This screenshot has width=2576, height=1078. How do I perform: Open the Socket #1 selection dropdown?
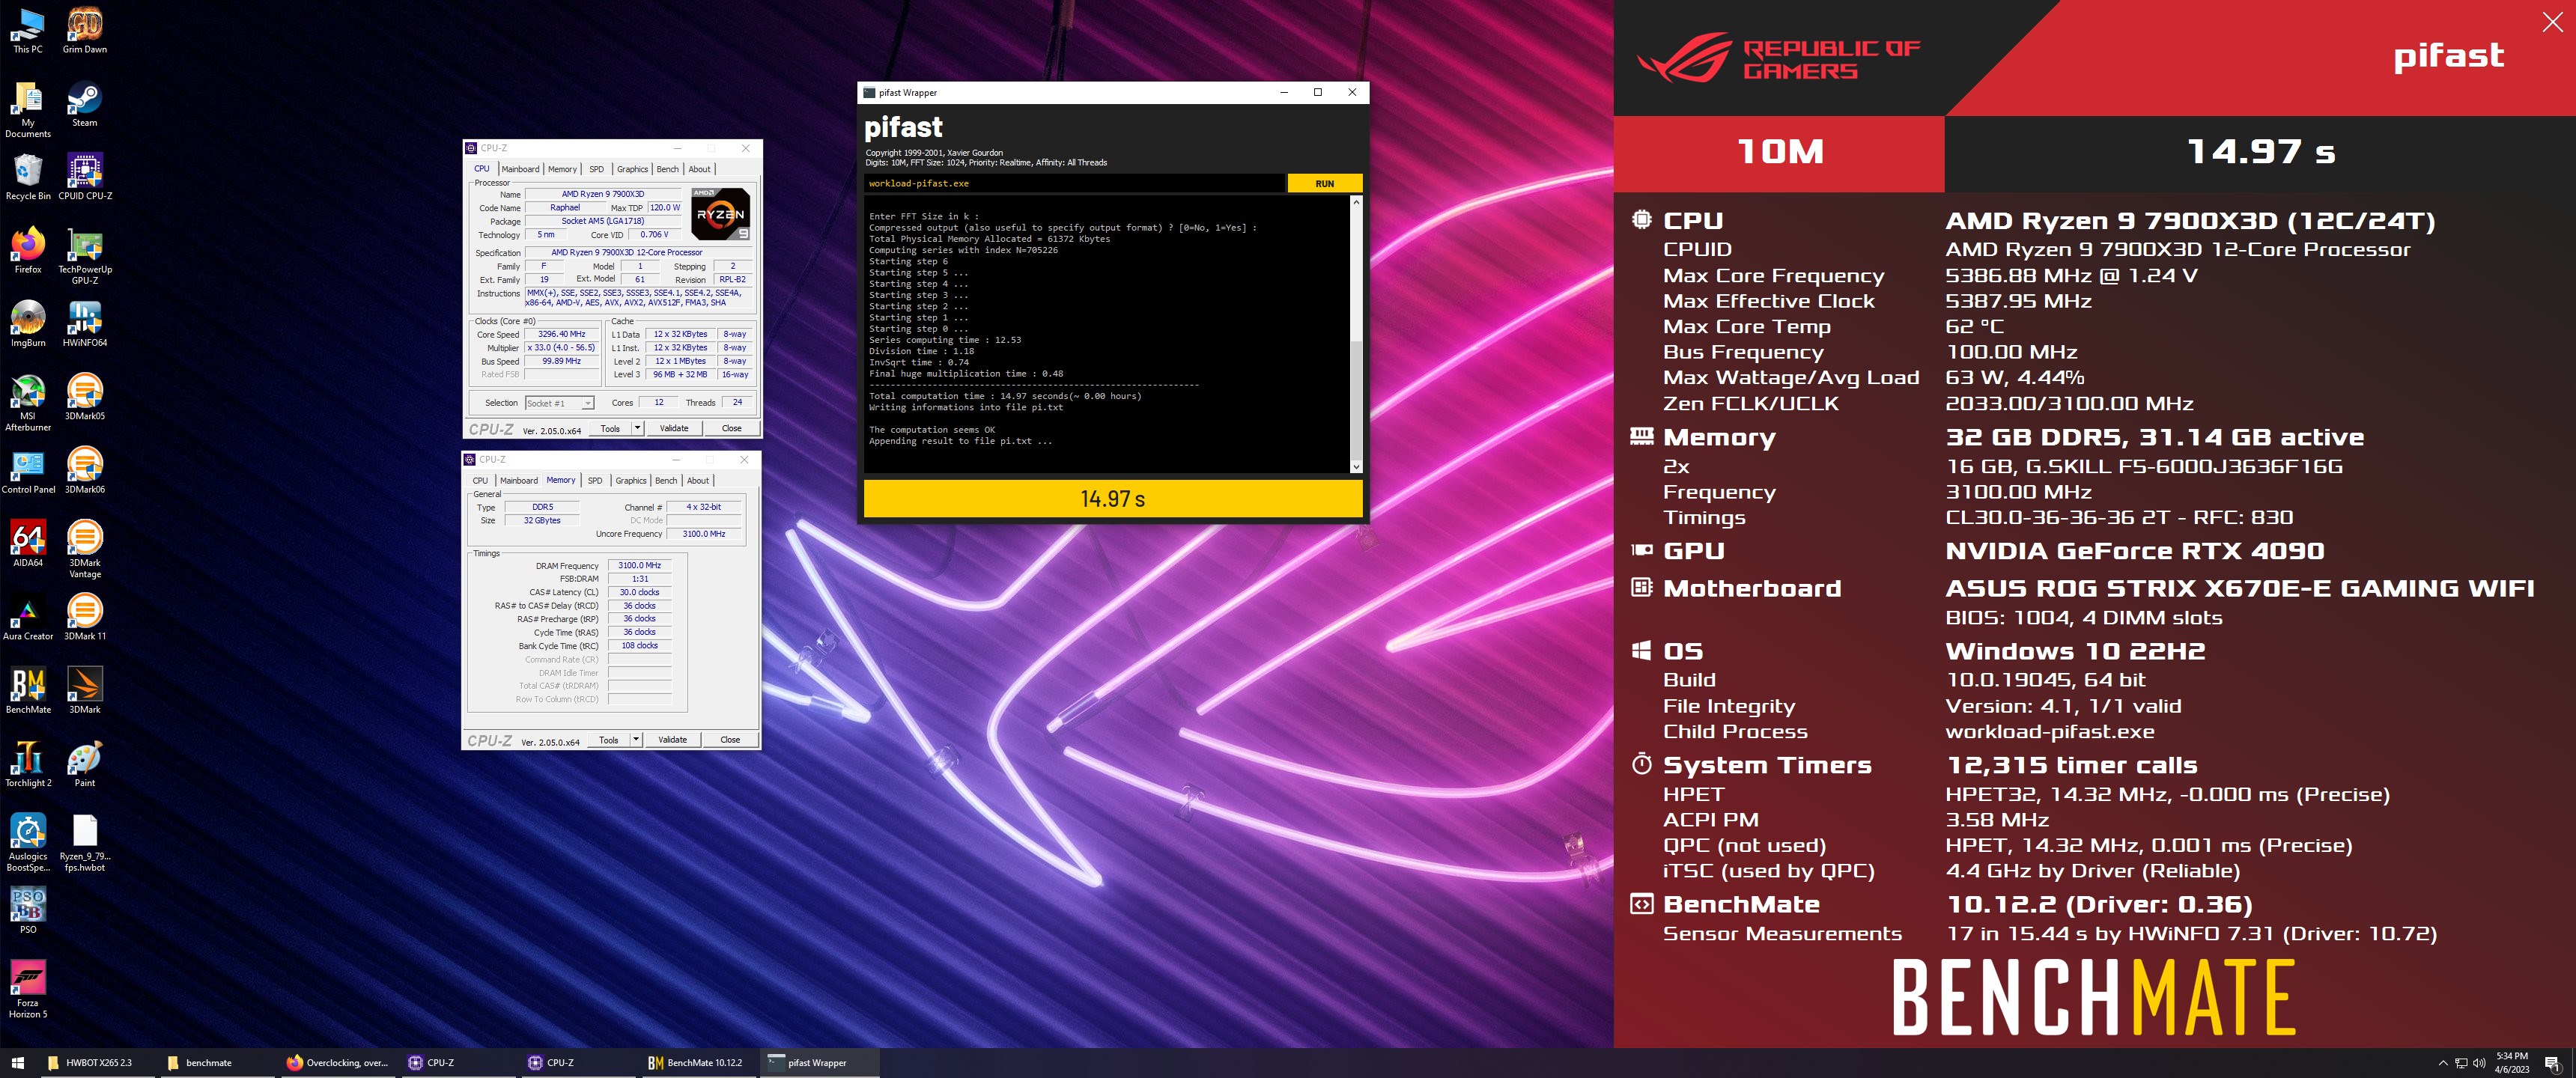coord(560,403)
